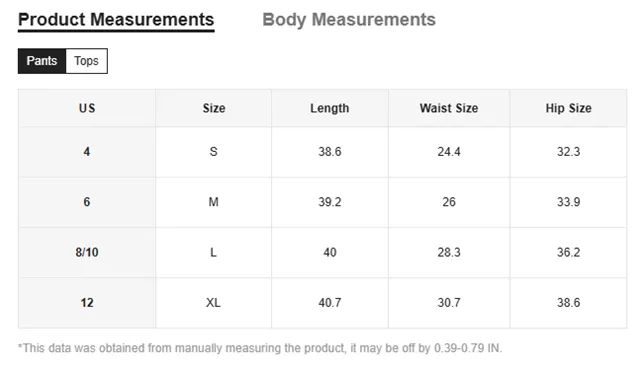
Task: Select the Pants toggle button
Action: click(x=42, y=61)
